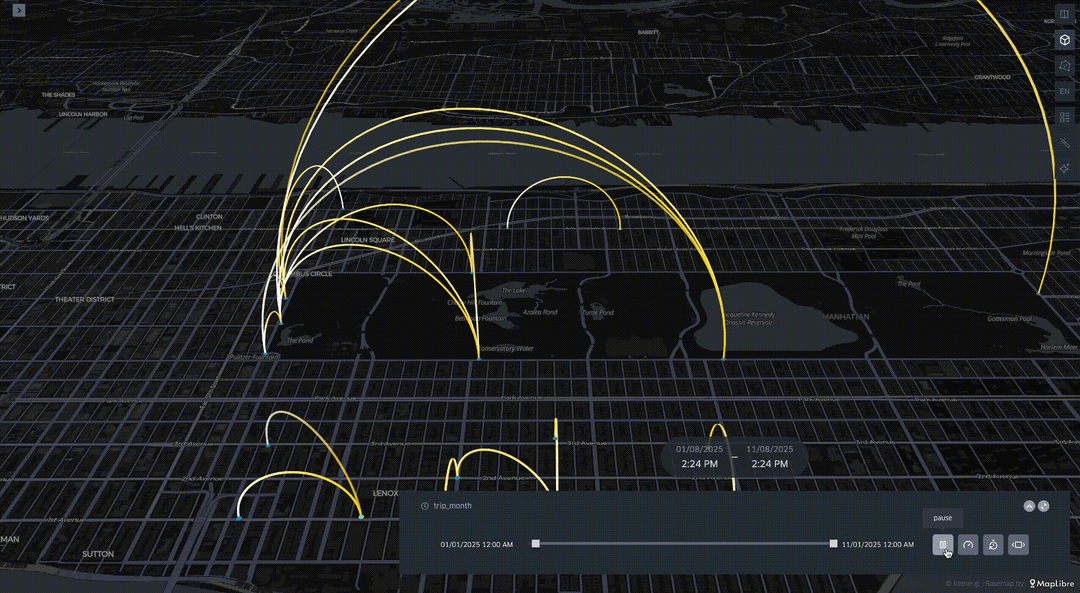
Task: Open the EN language selector
Action: (1064, 92)
